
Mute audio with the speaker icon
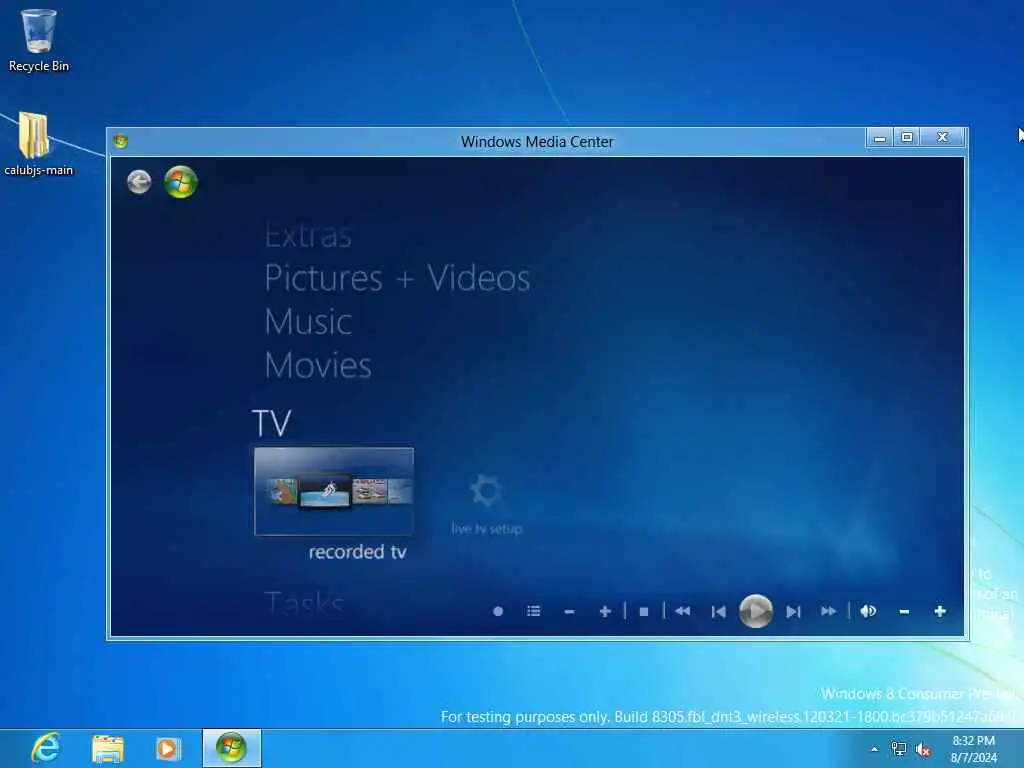(x=869, y=611)
